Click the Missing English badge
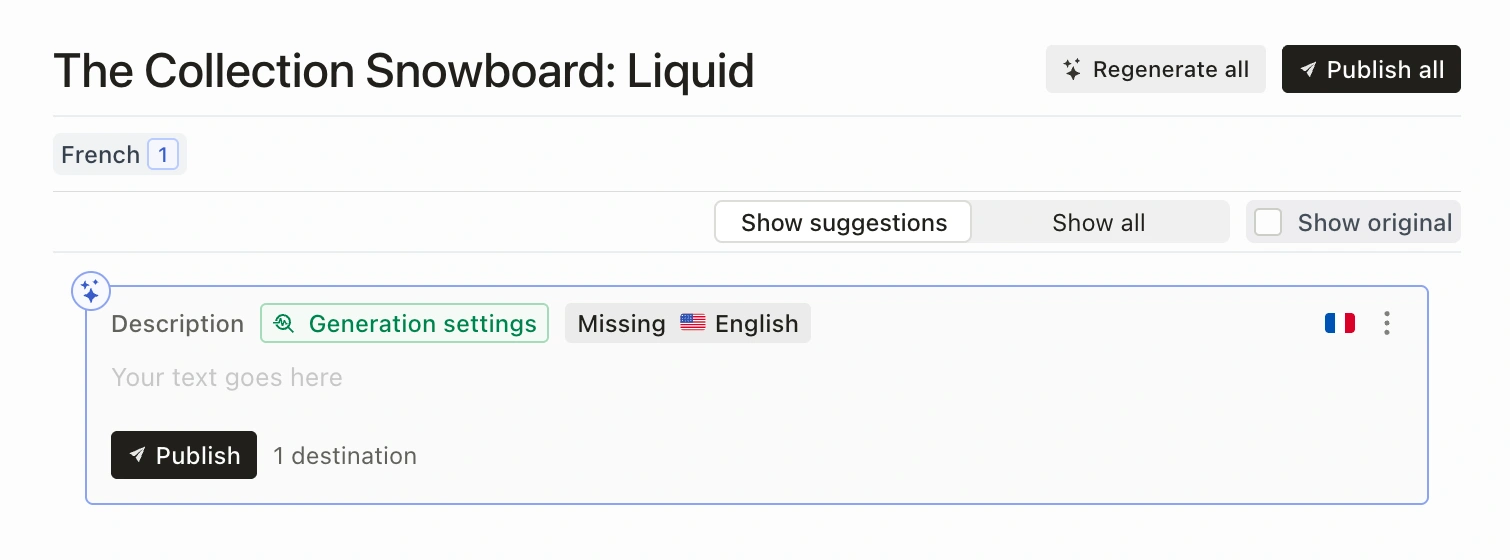The image size is (1510, 560). coord(687,324)
